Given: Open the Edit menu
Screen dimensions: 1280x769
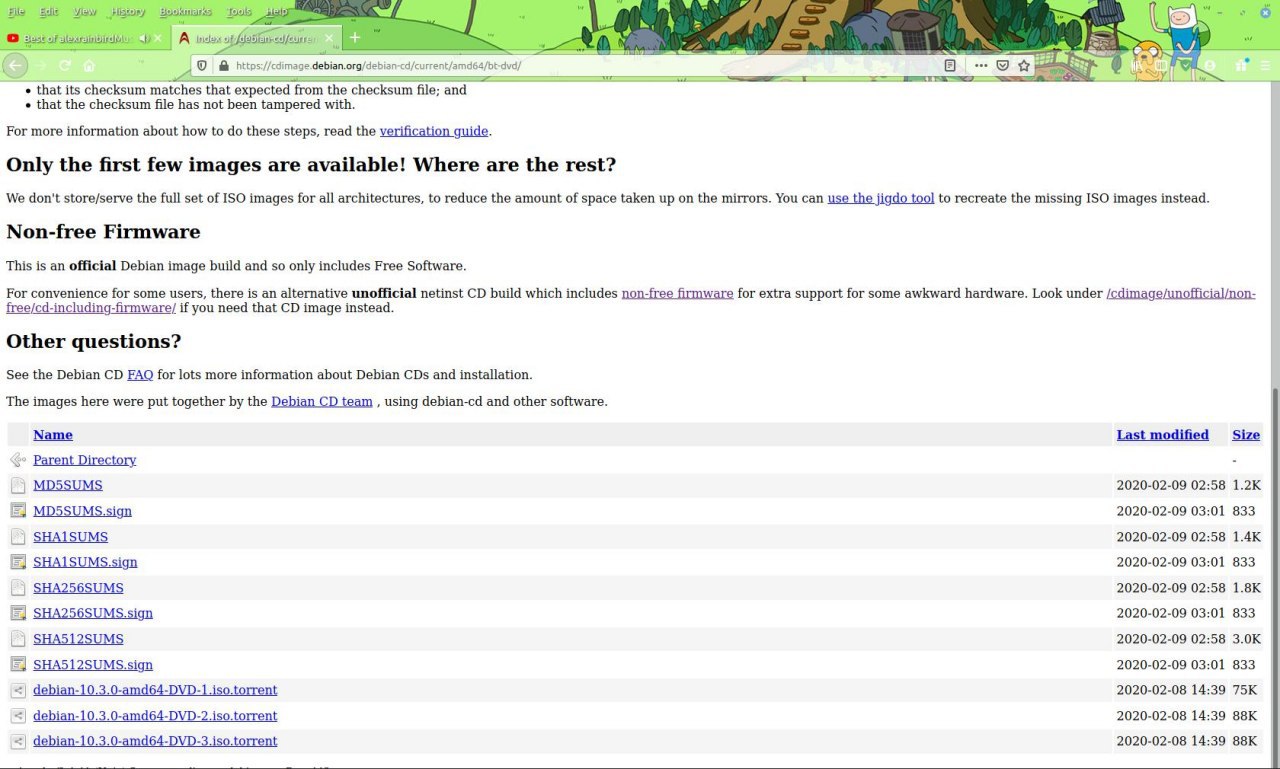Looking at the screenshot, I should (49, 11).
